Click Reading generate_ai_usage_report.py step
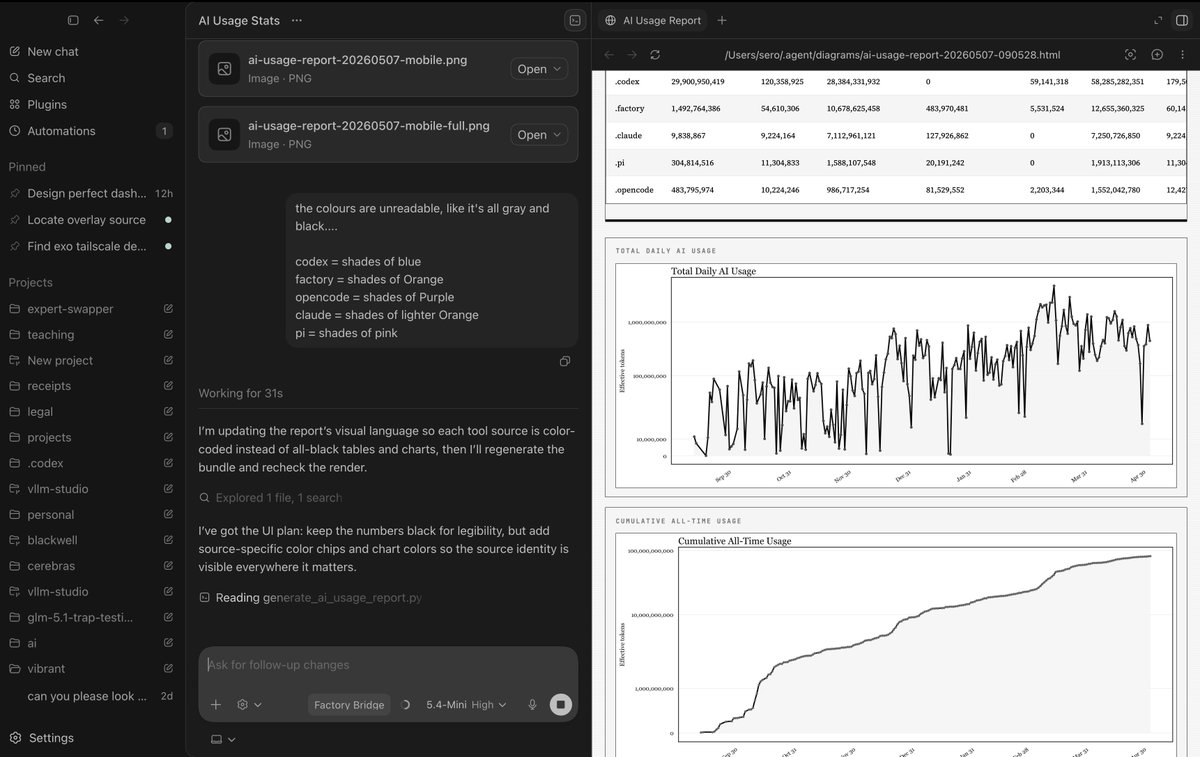The height and width of the screenshot is (757, 1200). [310, 598]
